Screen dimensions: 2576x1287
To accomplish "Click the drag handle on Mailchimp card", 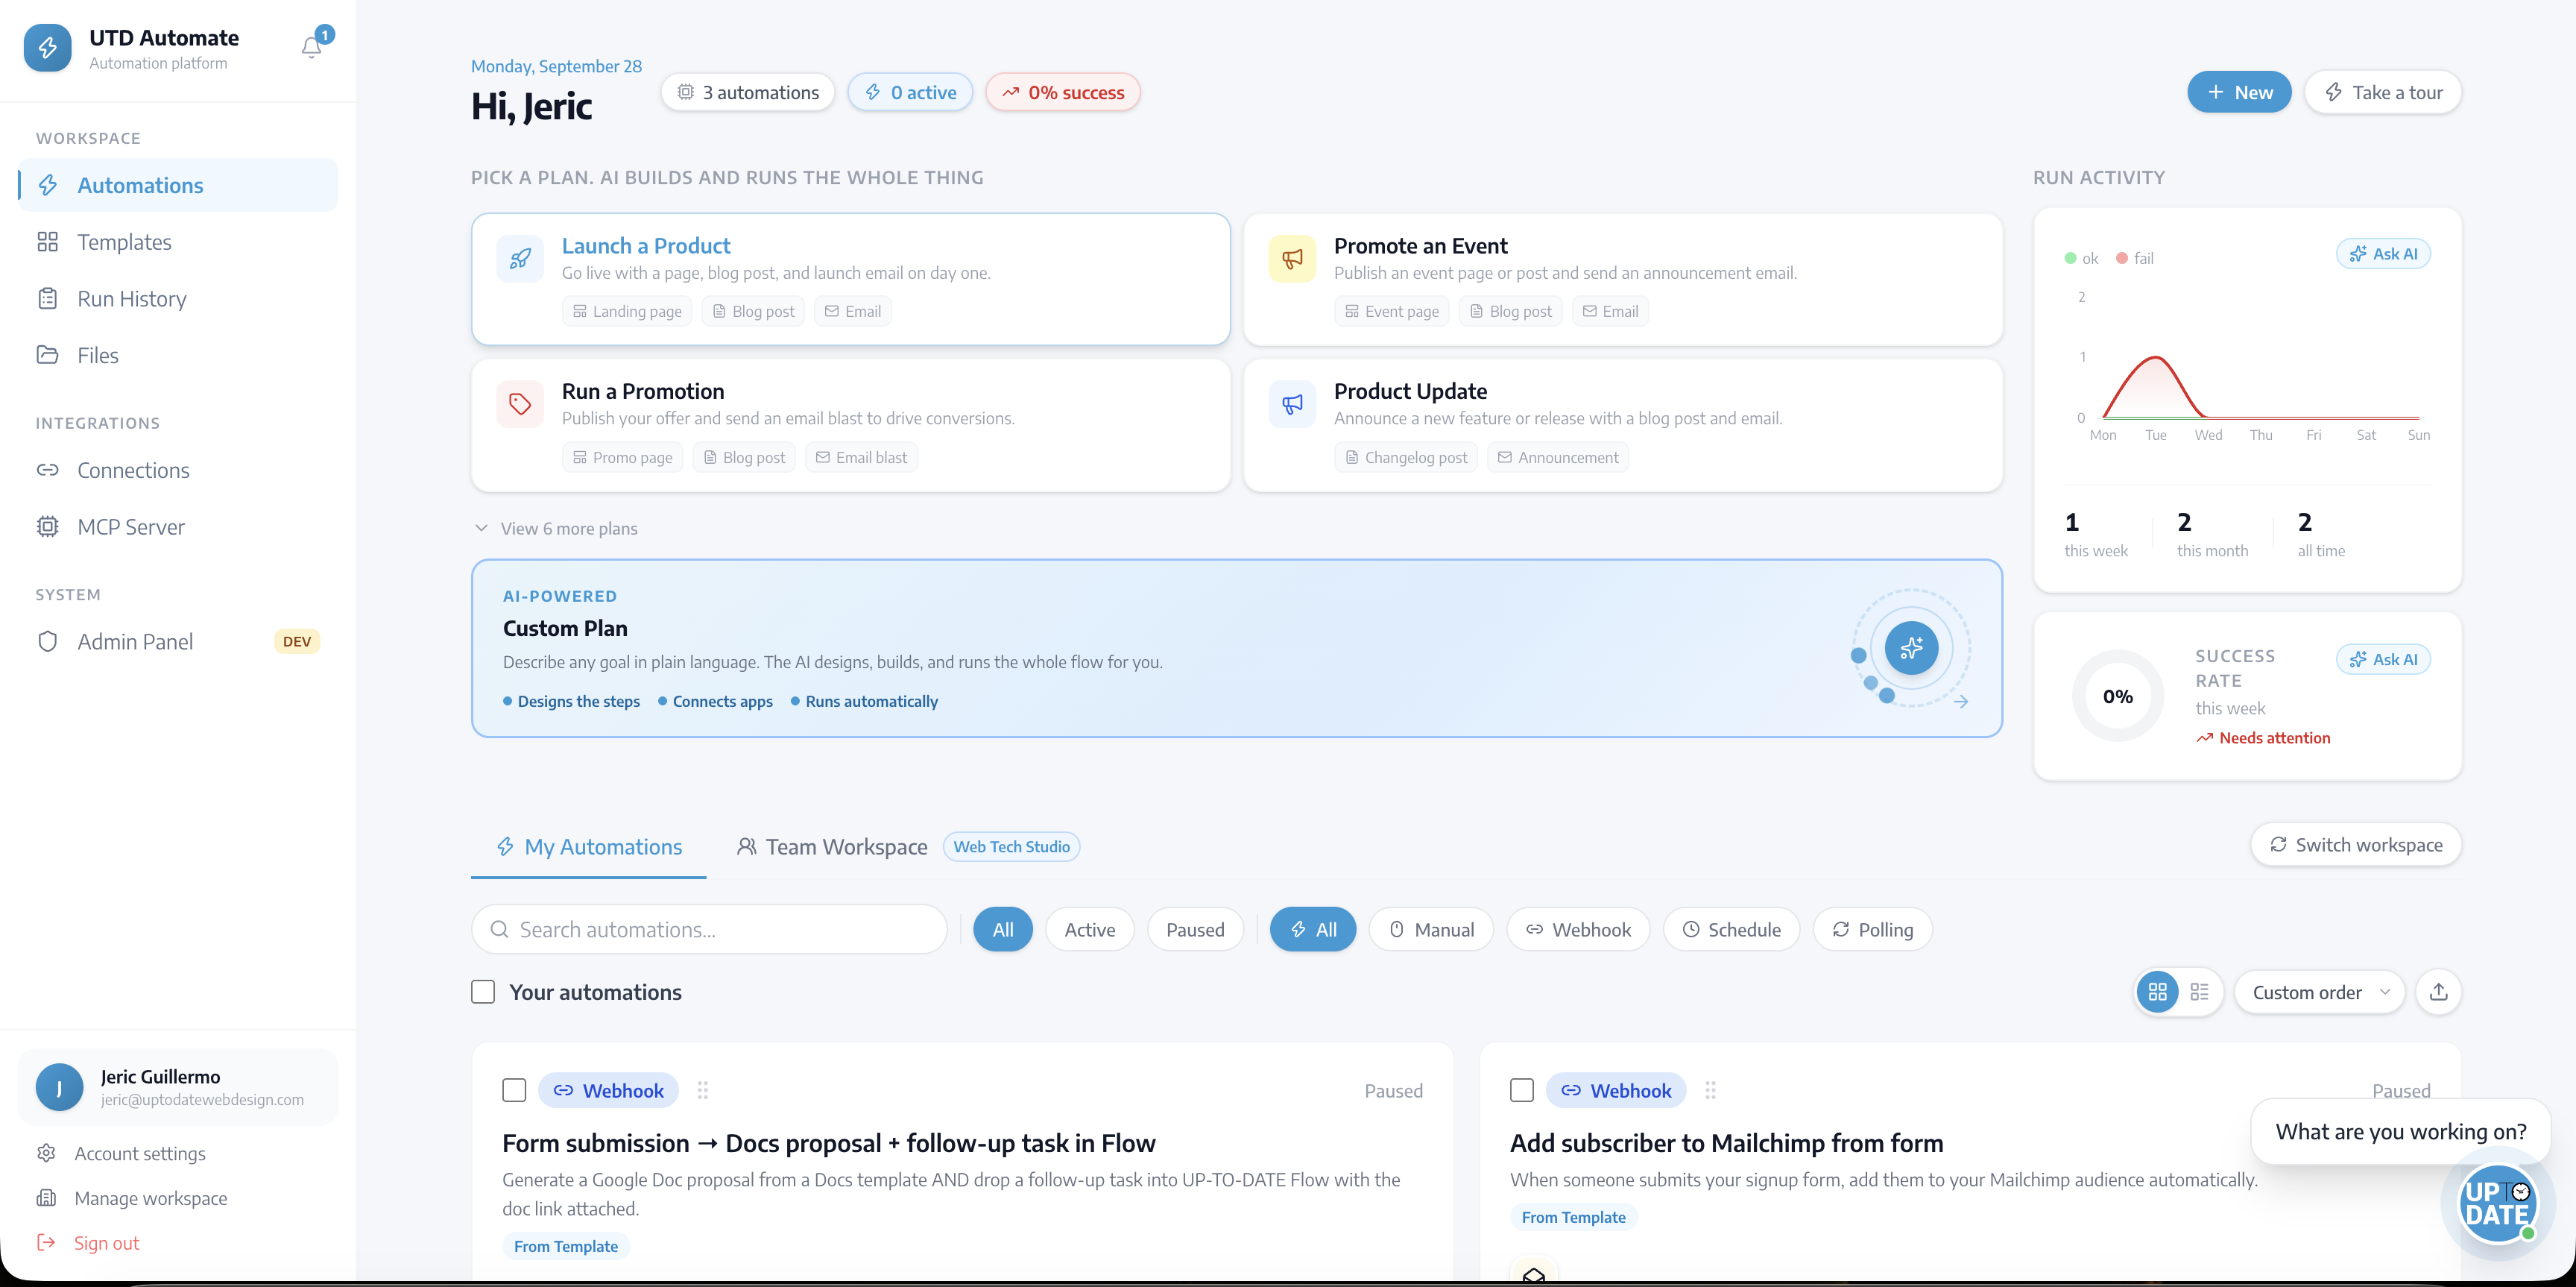I will pyautogui.click(x=1710, y=1090).
